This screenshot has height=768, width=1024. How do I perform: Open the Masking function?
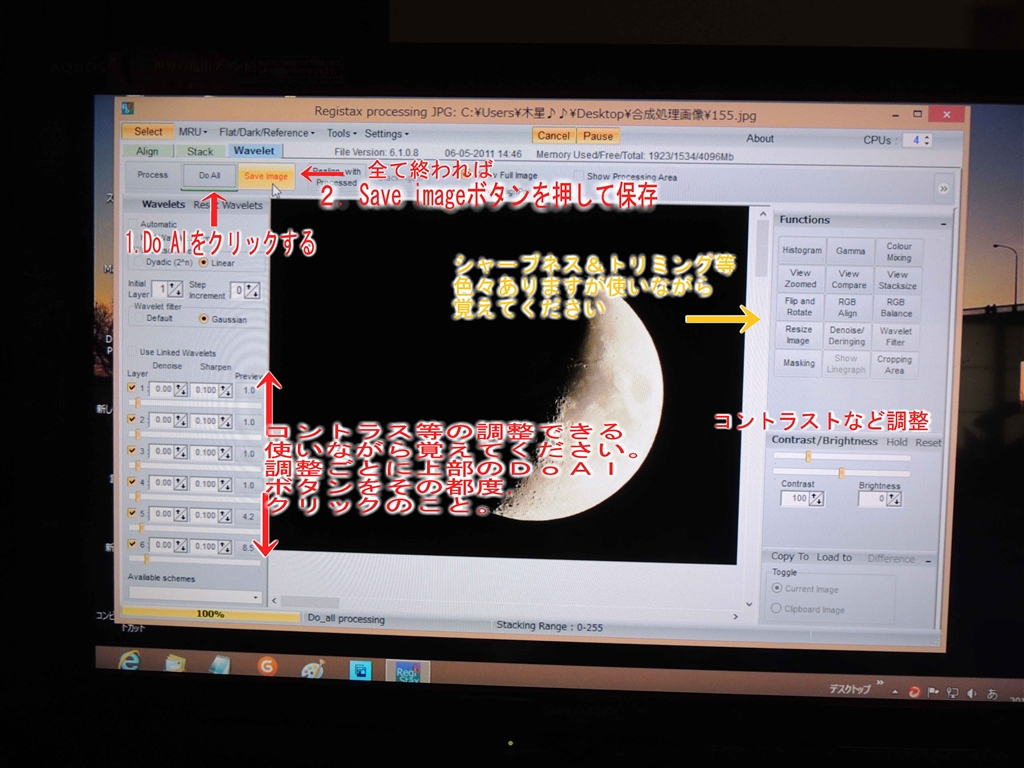click(798, 362)
